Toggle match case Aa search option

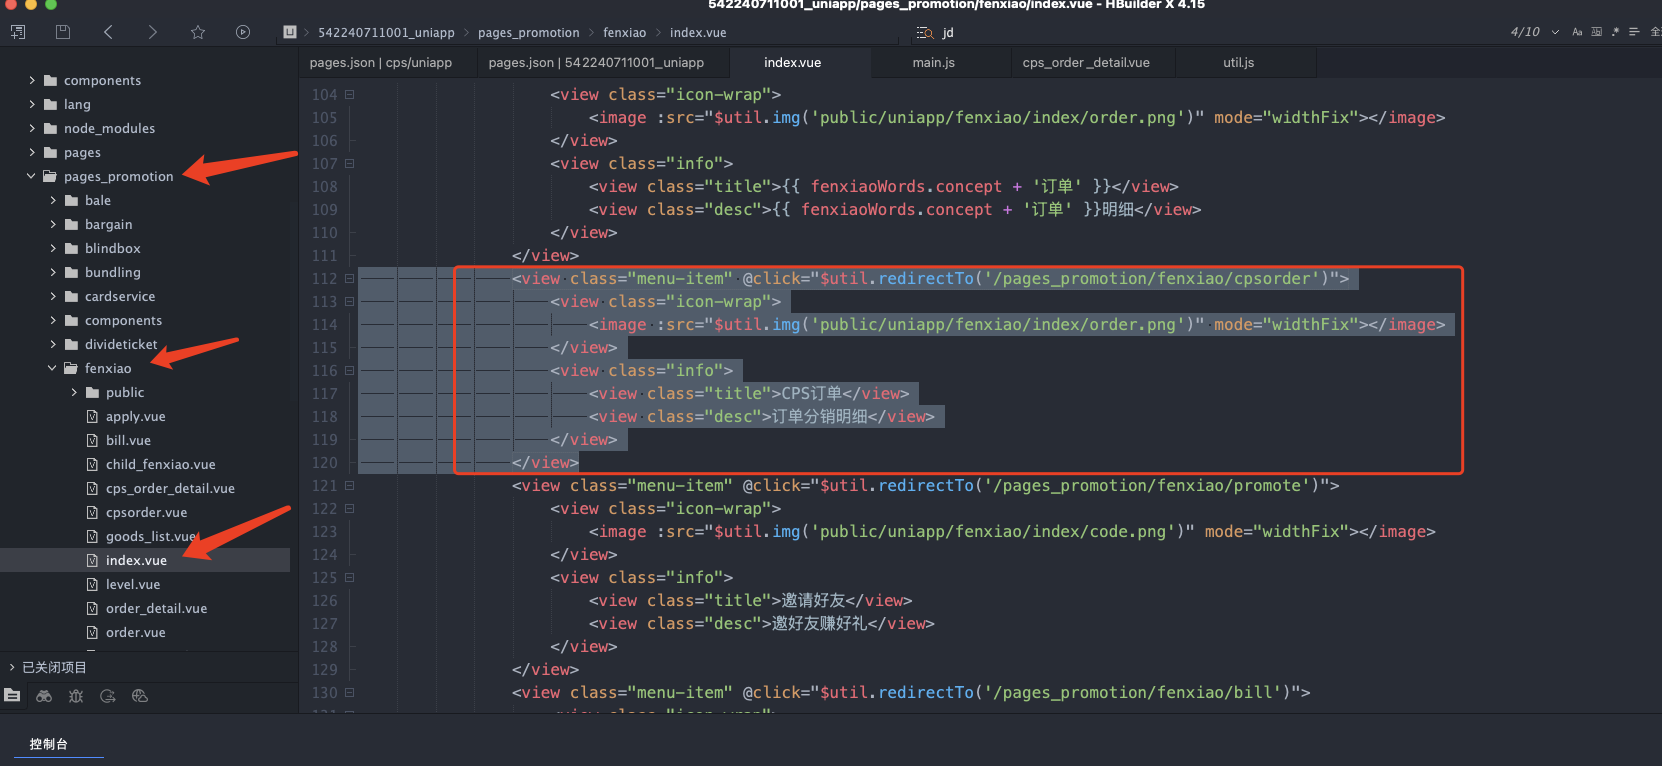tap(1577, 32)
